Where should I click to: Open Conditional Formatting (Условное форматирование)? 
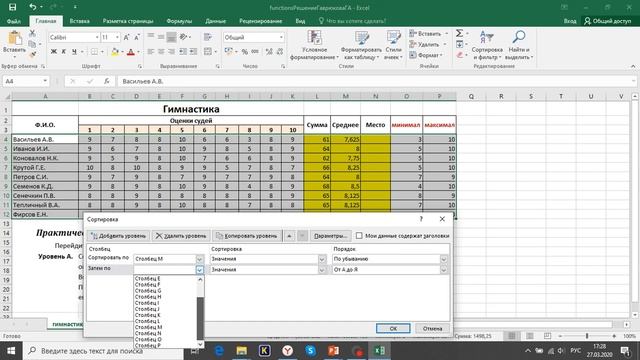pyautogui.click(x=314, y=45)
